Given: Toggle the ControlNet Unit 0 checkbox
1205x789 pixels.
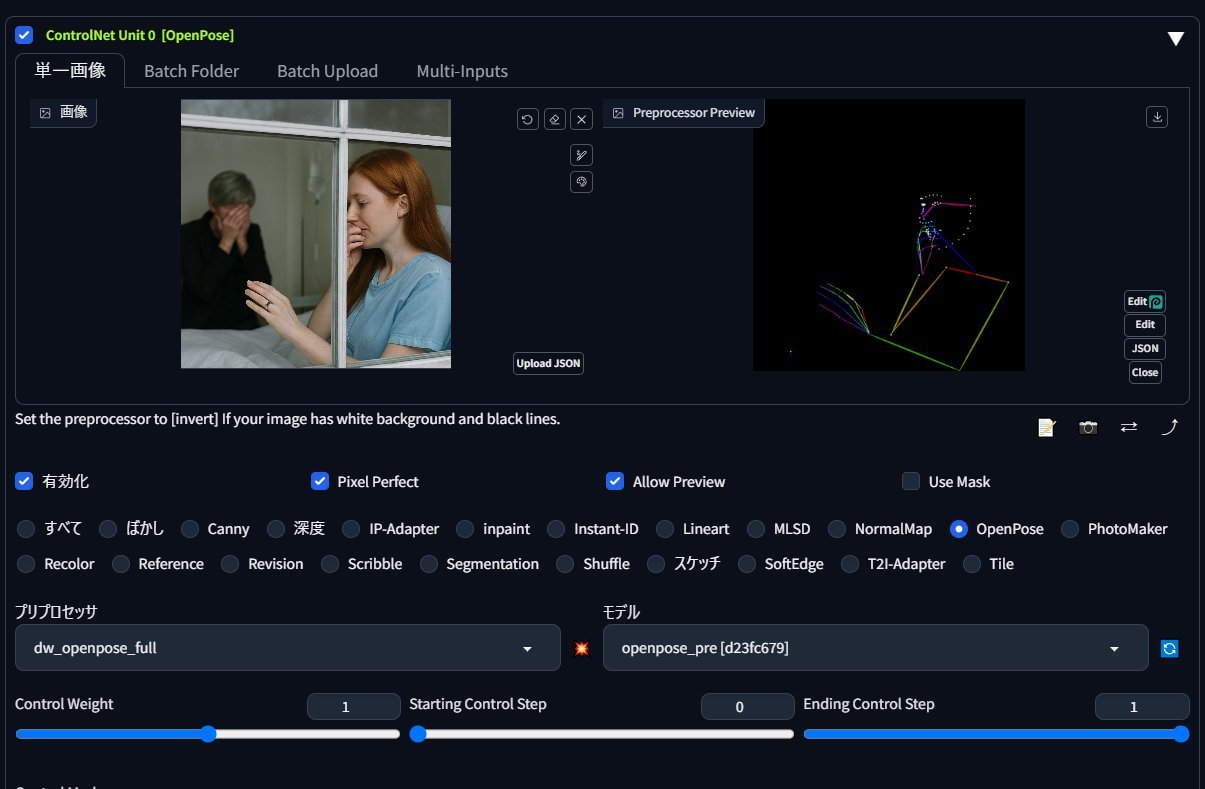Looking at the screenshot, I should [x=24, y=35].
